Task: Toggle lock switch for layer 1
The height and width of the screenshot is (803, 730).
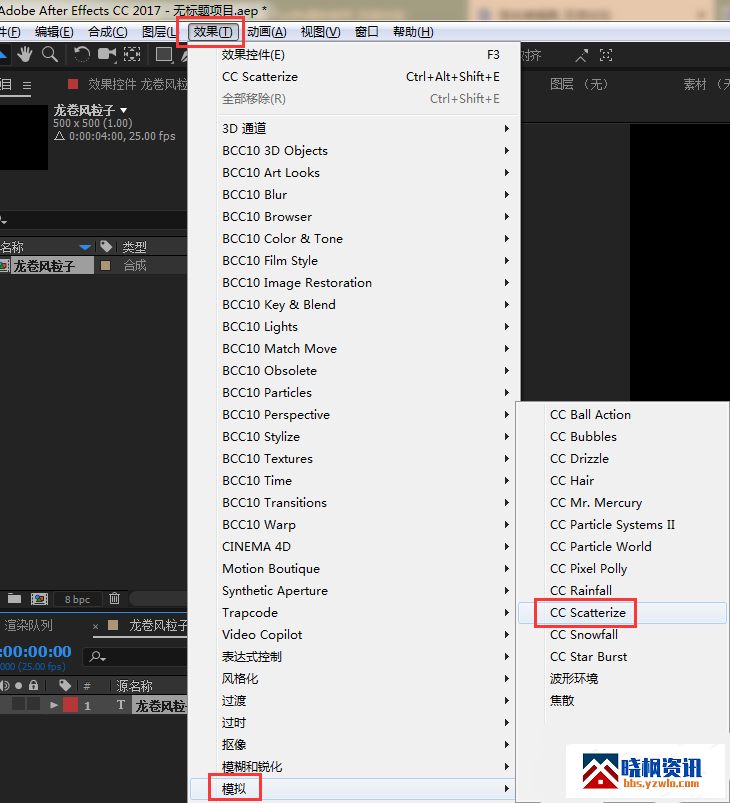Action: [x=33, y=705]
